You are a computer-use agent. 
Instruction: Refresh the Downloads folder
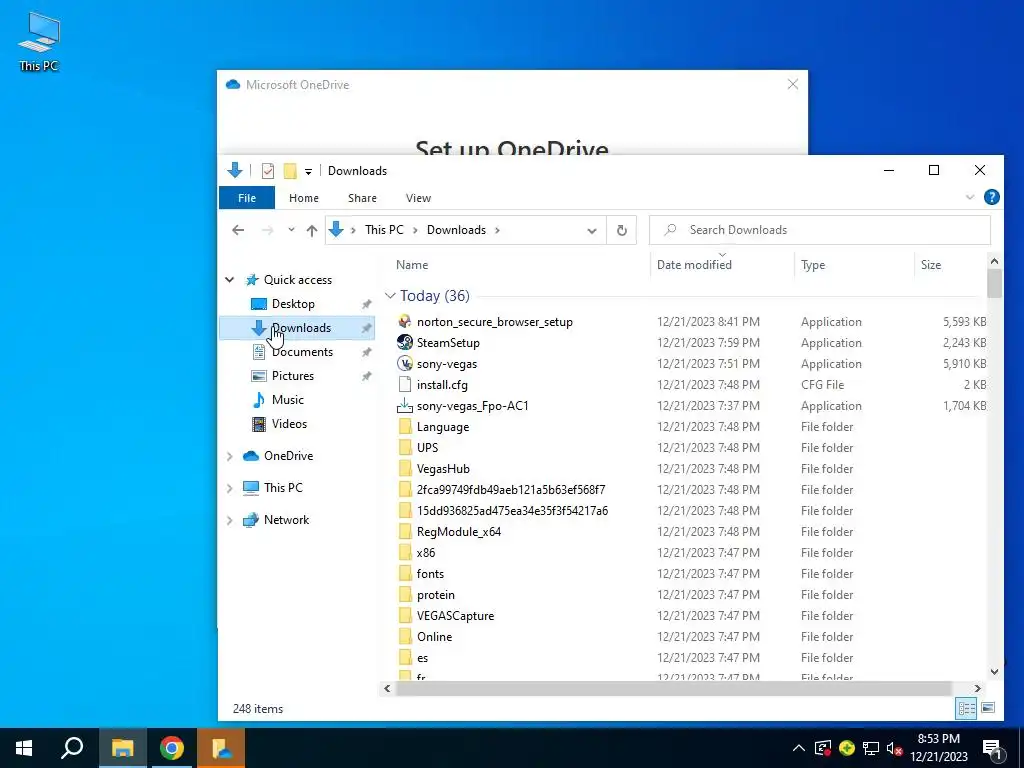click(x=622, y=231)
